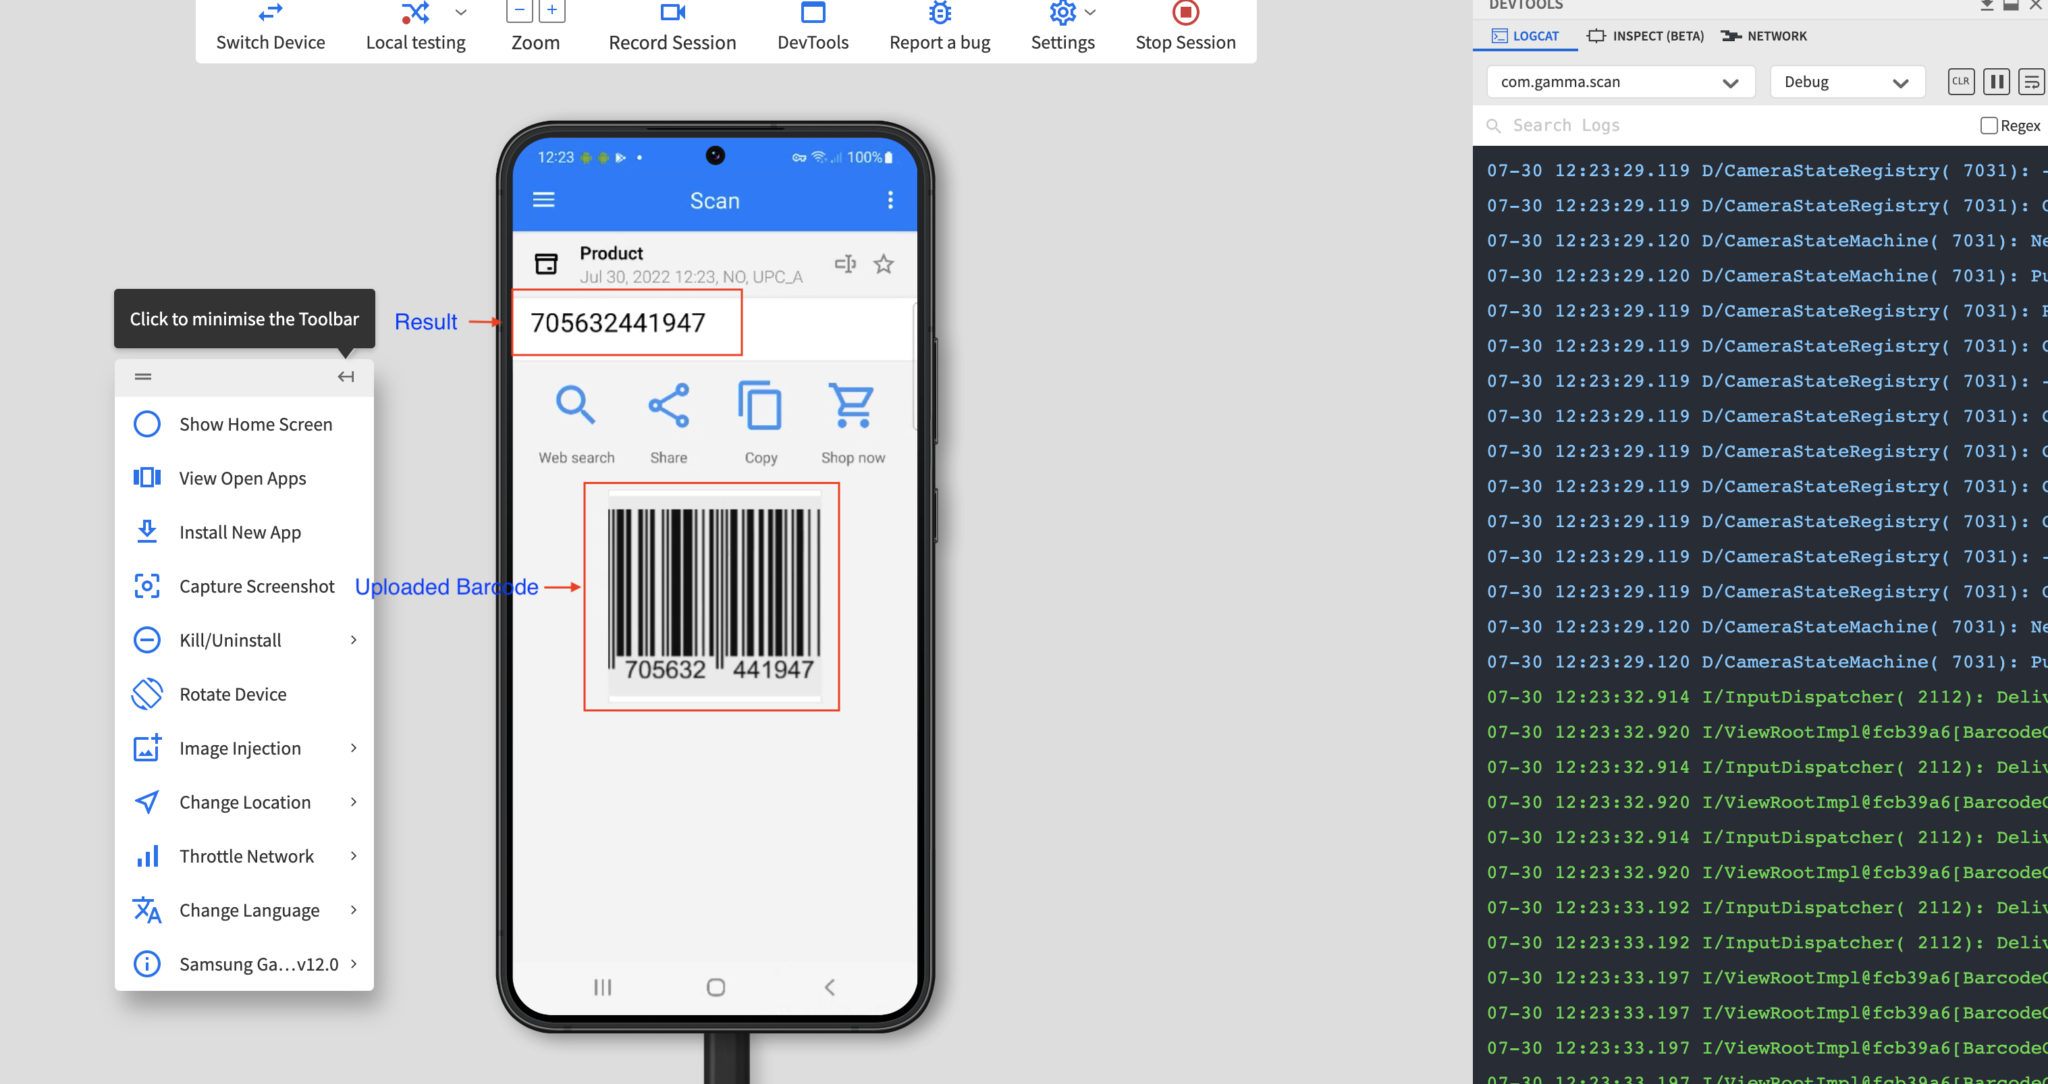
Task: Click Install New App in the sidebar
Action: tap(240, 532)
